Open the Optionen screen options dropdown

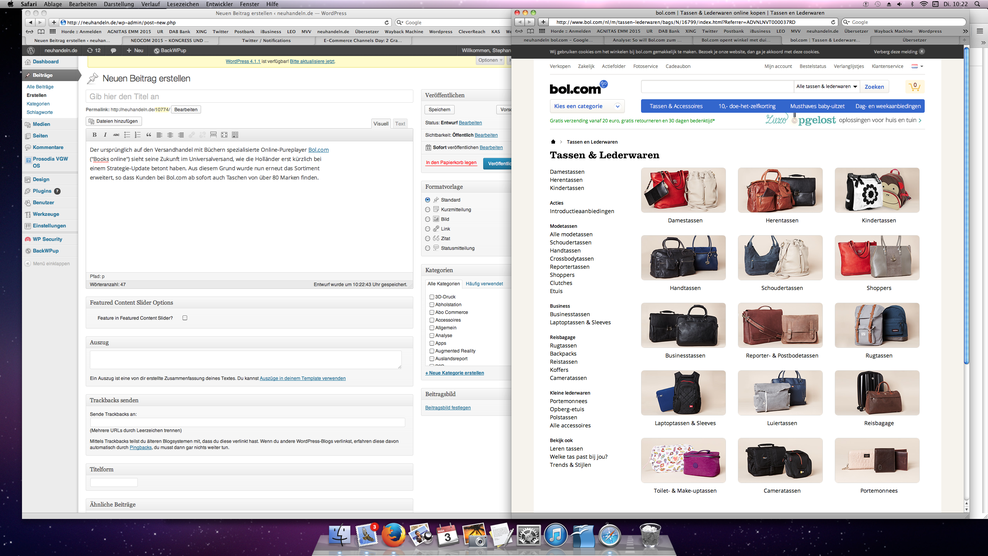click(490, 61)
